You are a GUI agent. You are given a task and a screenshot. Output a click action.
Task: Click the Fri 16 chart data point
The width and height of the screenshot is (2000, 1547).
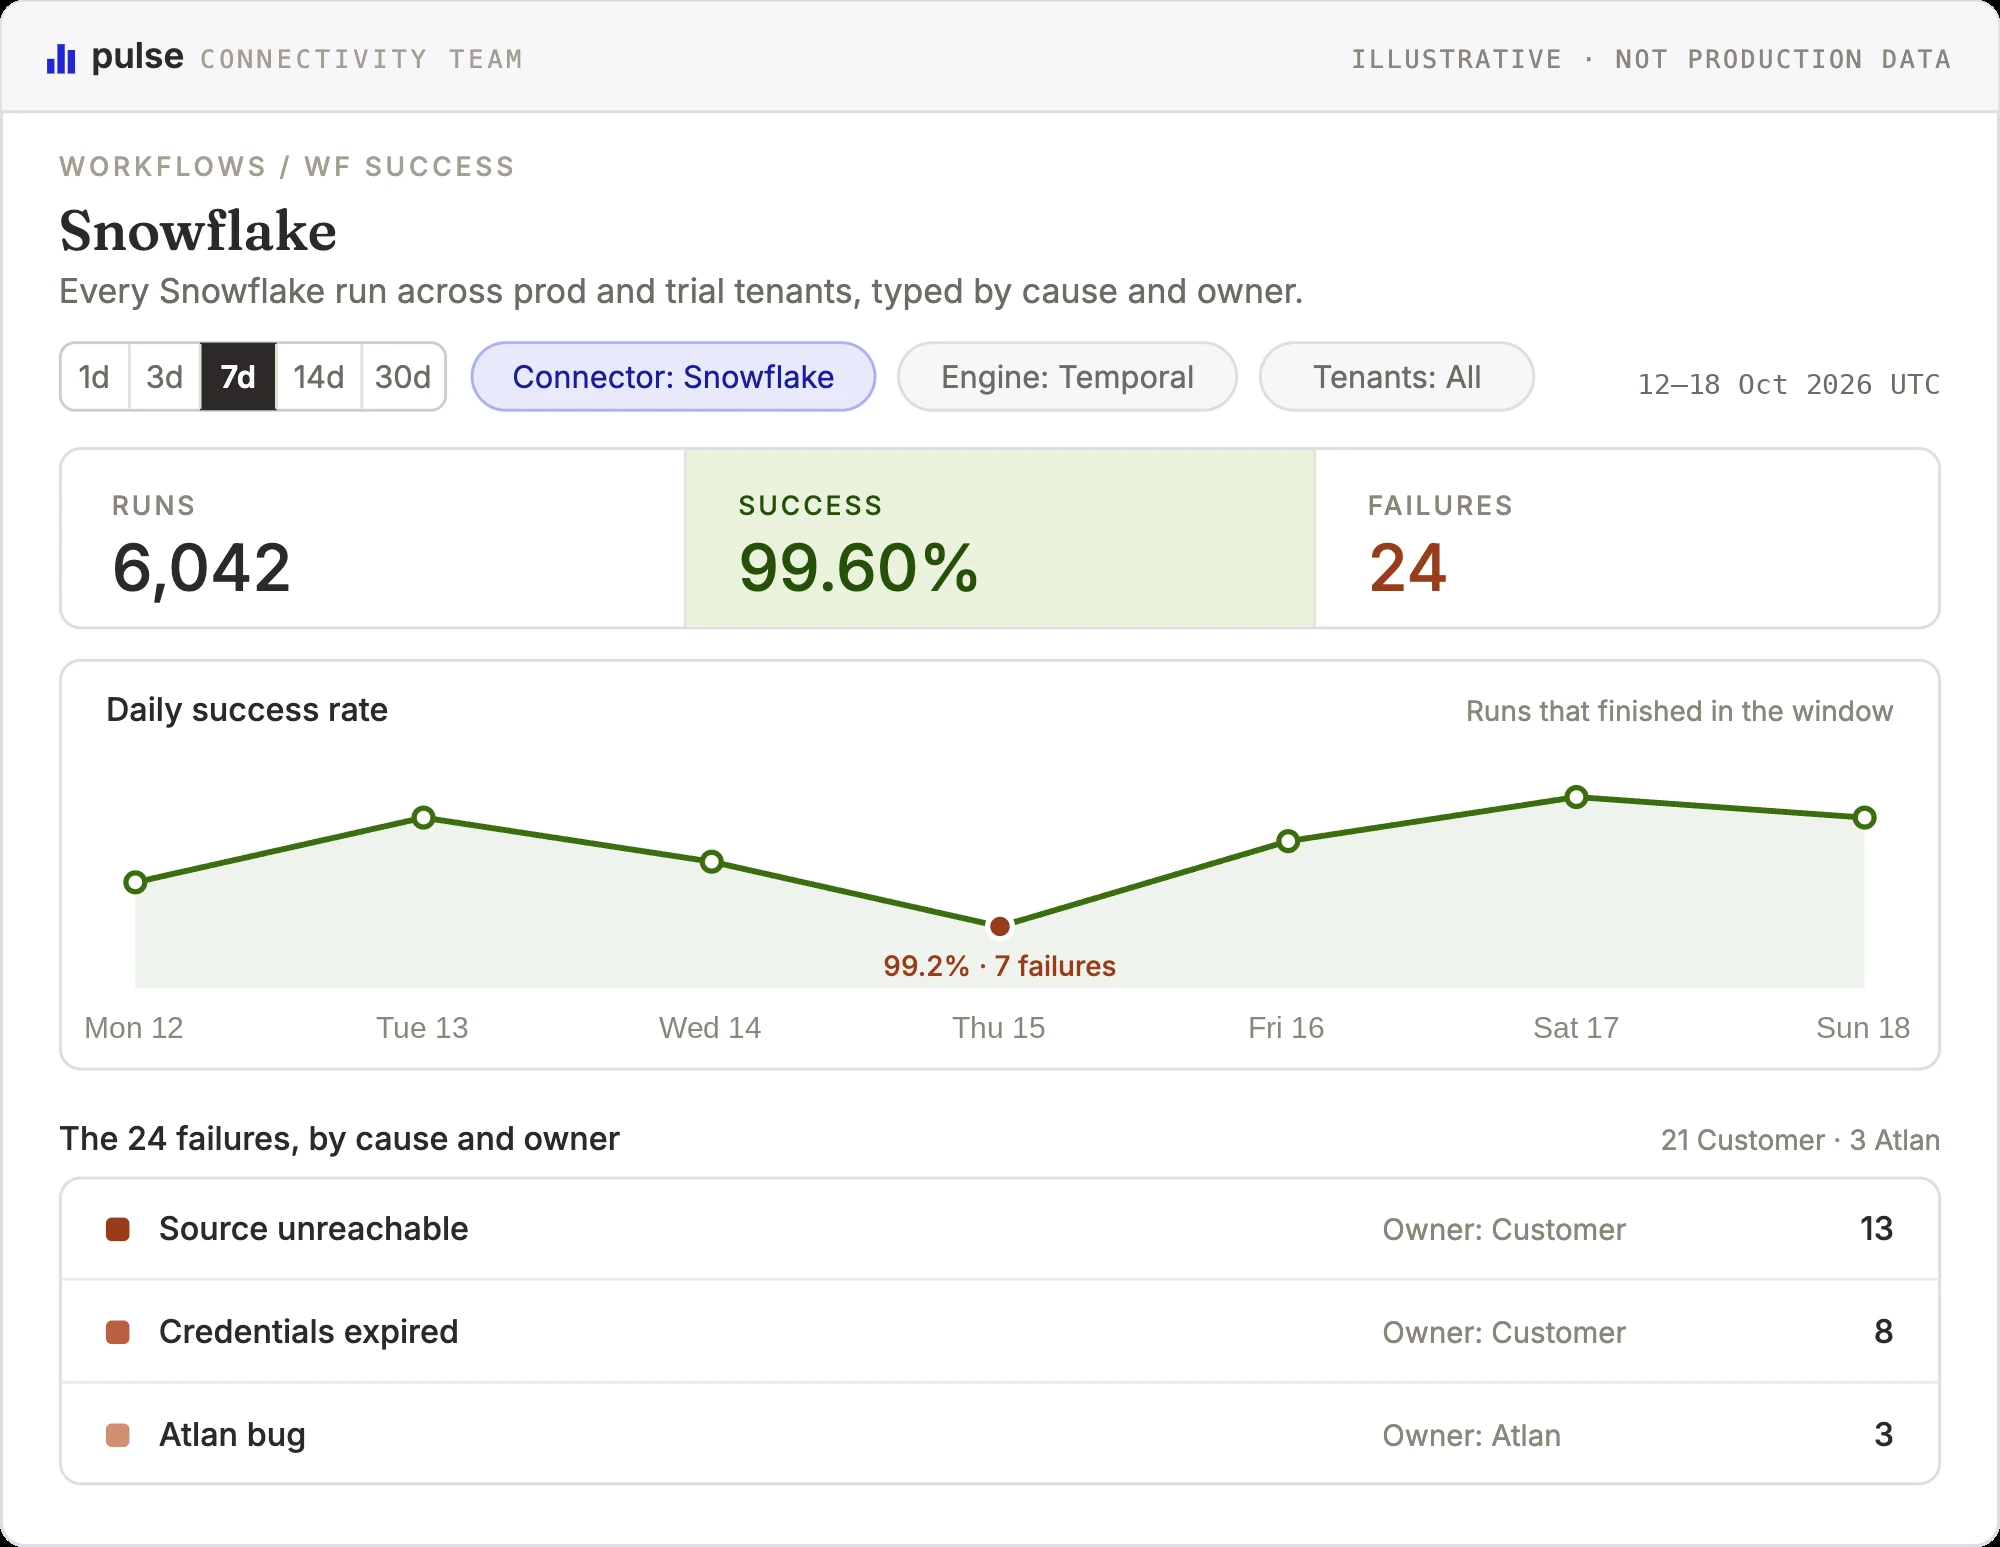tap(1288, 841)
